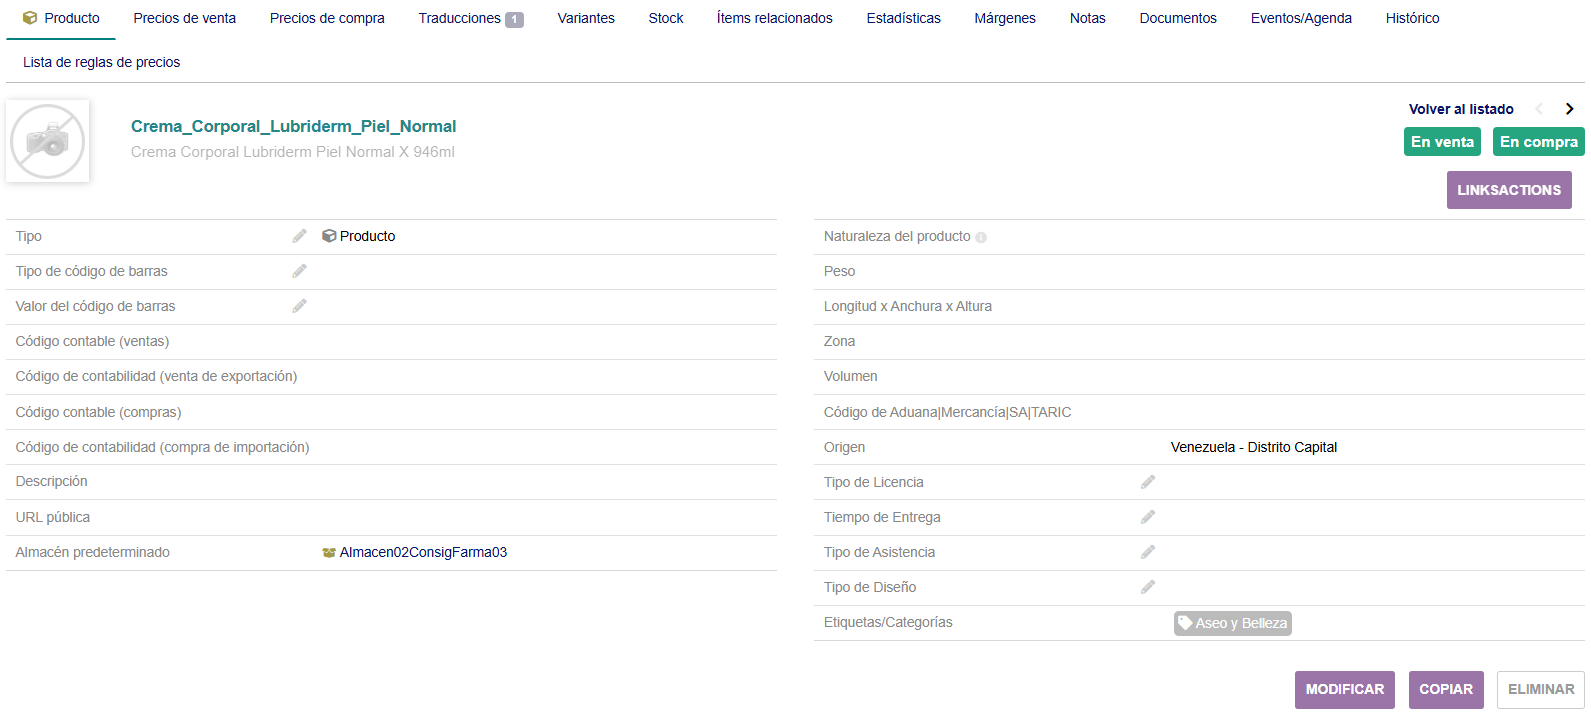Image resolution: width=1591 pixels, height=713 pixels.
Task: Click the product photo placeholder thumbnail
Action: (x=48, y=141)
